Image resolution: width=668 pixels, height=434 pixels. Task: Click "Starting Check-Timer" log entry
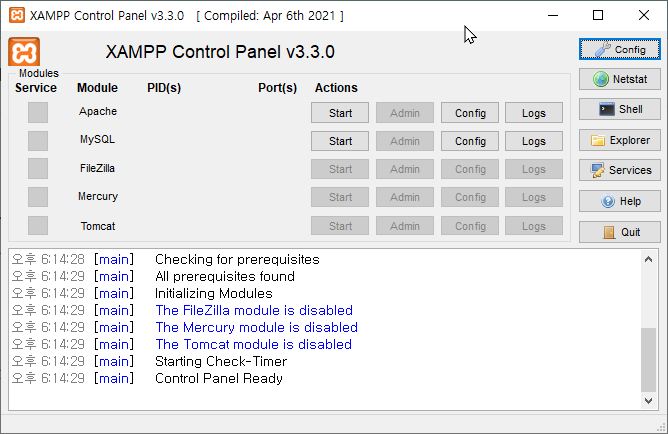[x=221, y=361]
